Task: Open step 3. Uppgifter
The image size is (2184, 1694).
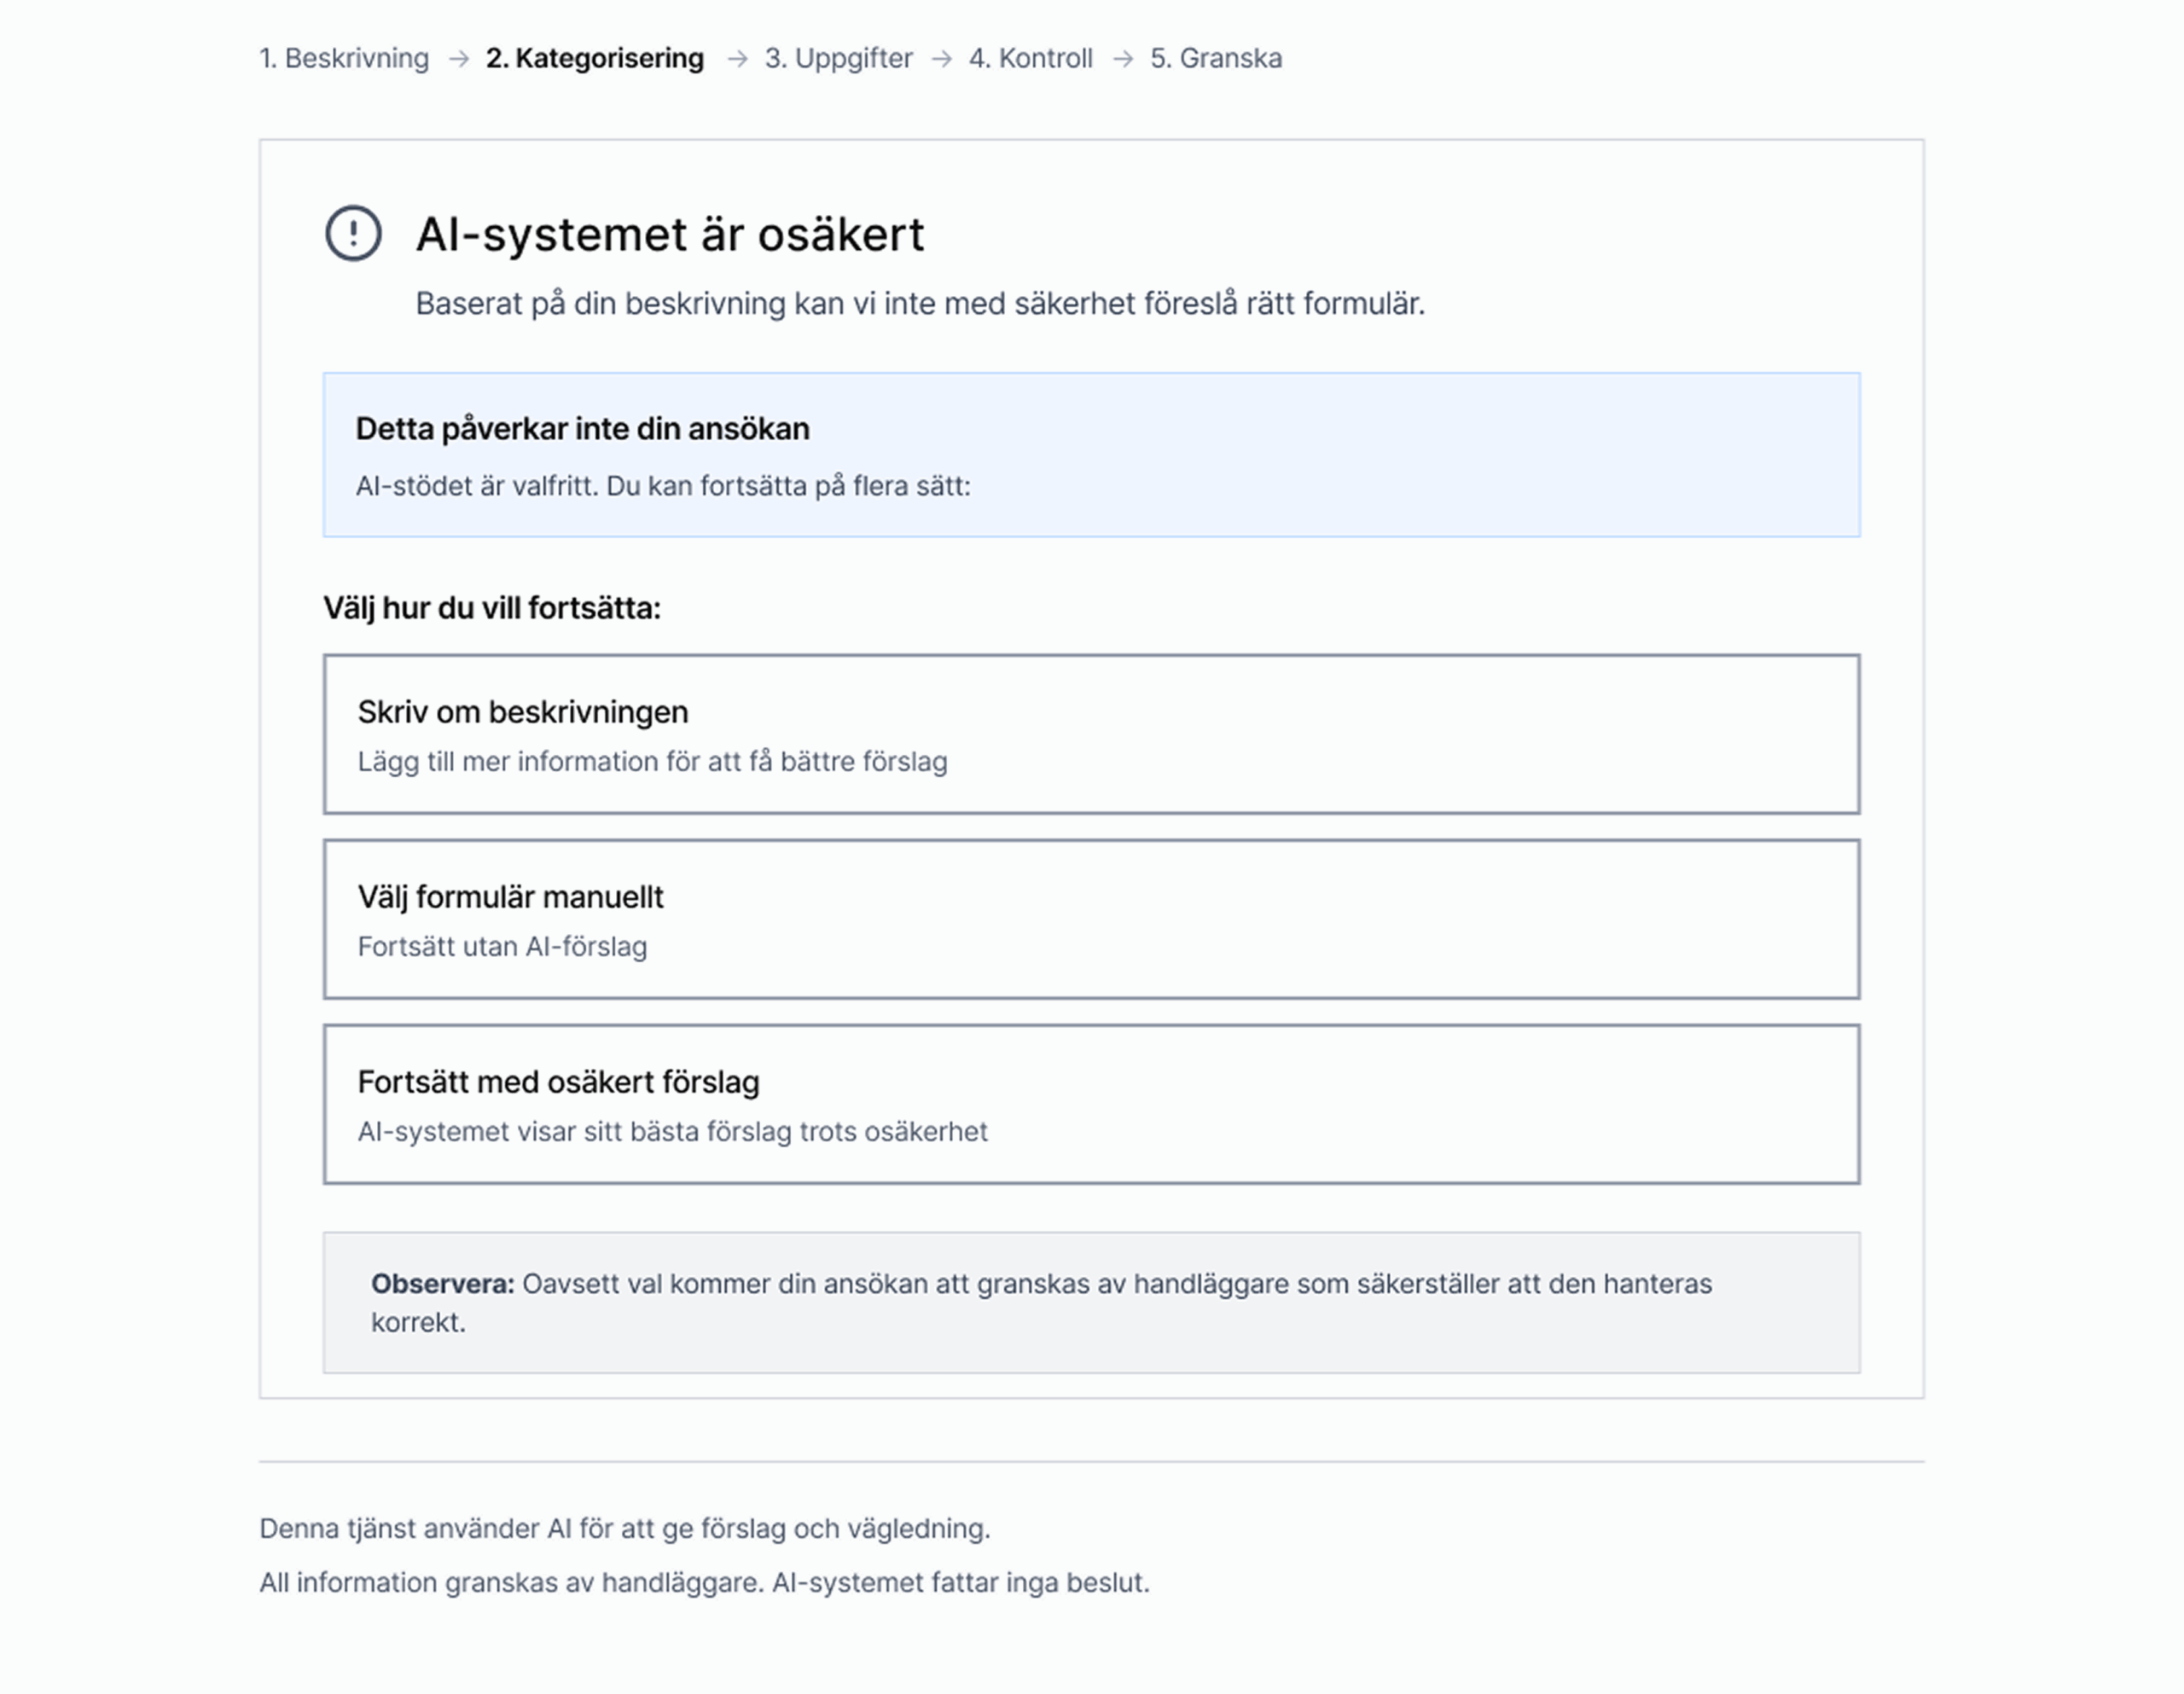Action: click(x=839, y=59)
